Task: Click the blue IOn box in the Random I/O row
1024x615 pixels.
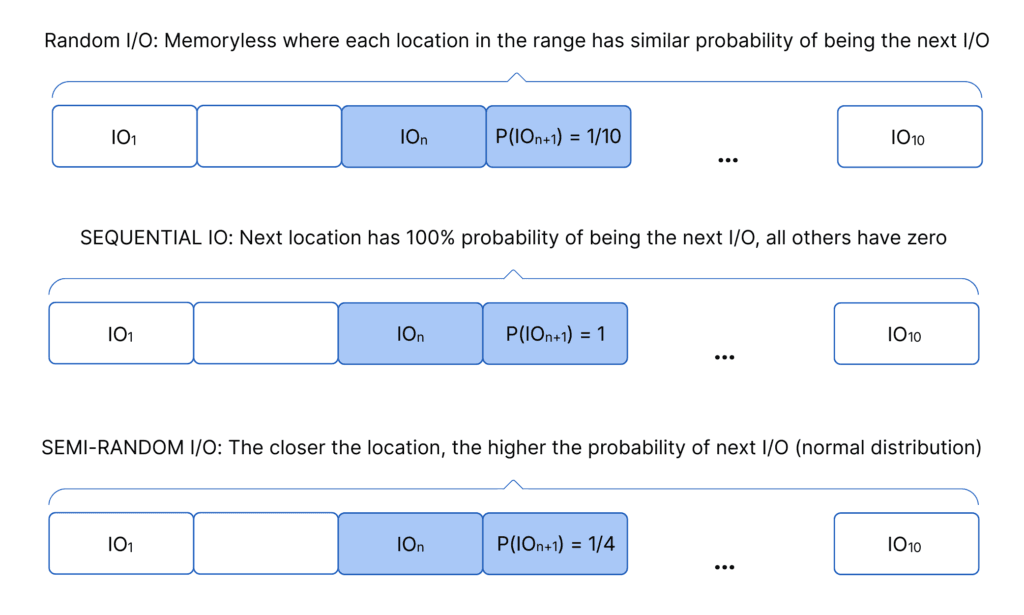Action: (414, 136)
